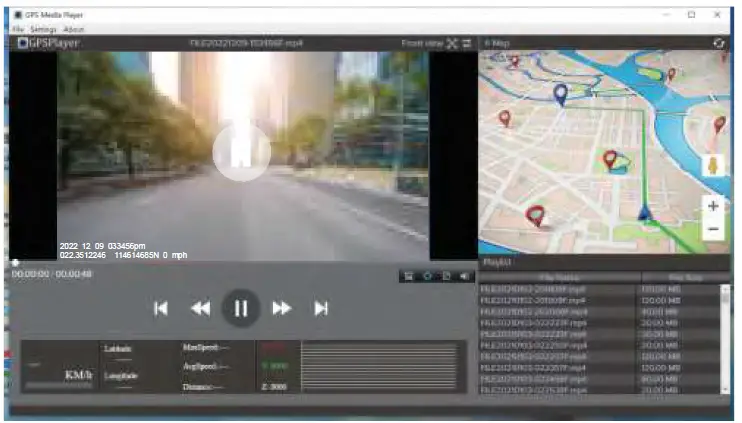The image size is (742, 423).
Task: Refresh the map with the reload icon
Action: pyautogui.click(x=718, y=44)
